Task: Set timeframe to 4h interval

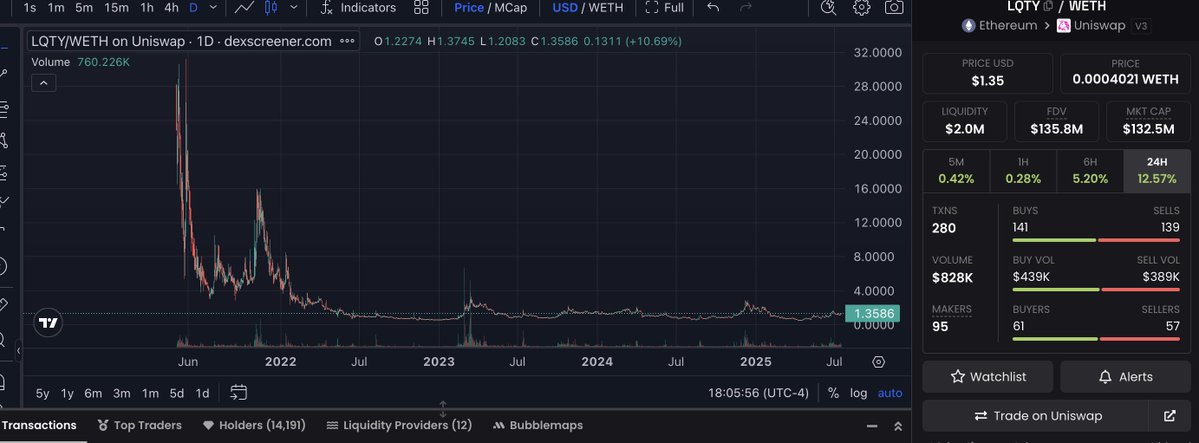Action: coord(171,8)
